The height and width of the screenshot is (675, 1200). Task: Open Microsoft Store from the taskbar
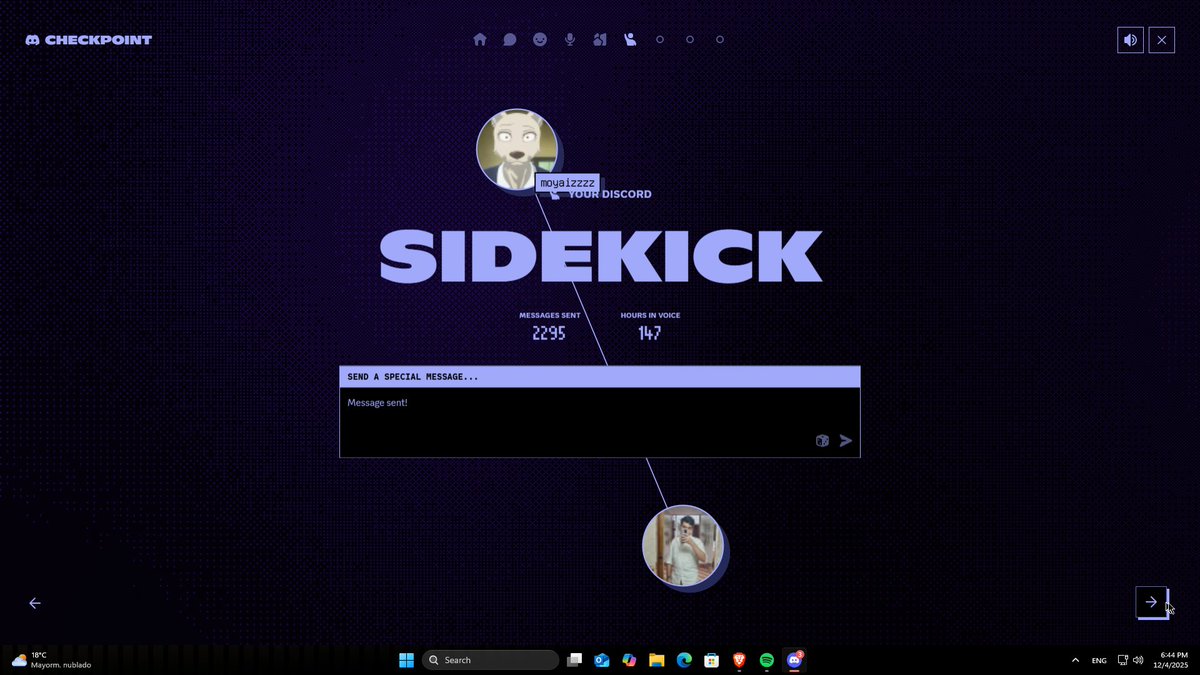point(711,660)
